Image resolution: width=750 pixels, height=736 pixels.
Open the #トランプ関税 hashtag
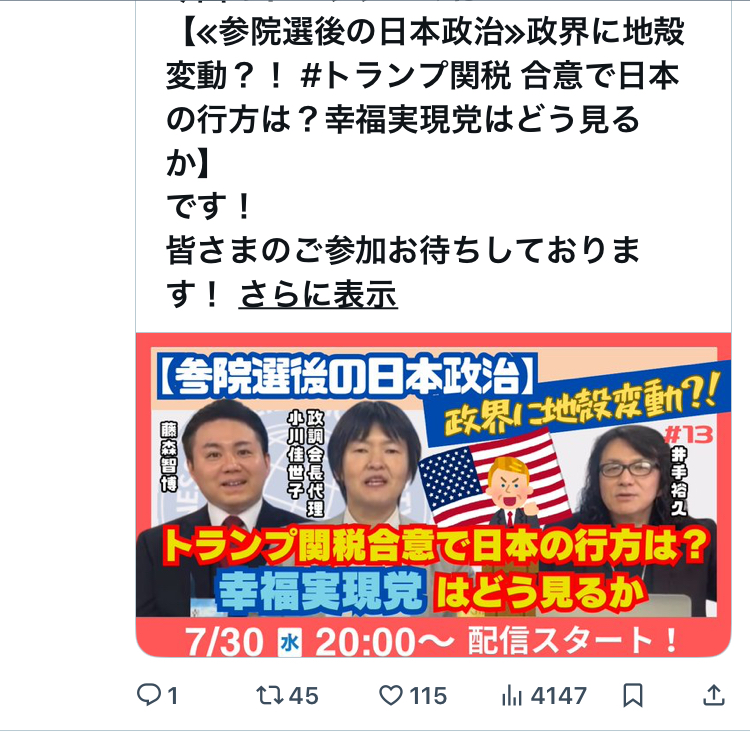(x=406, y=75)
